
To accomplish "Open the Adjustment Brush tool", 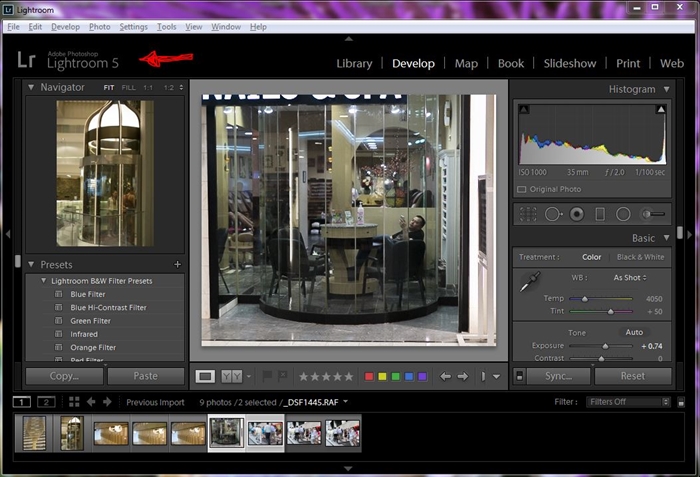I will coord(653,214).
